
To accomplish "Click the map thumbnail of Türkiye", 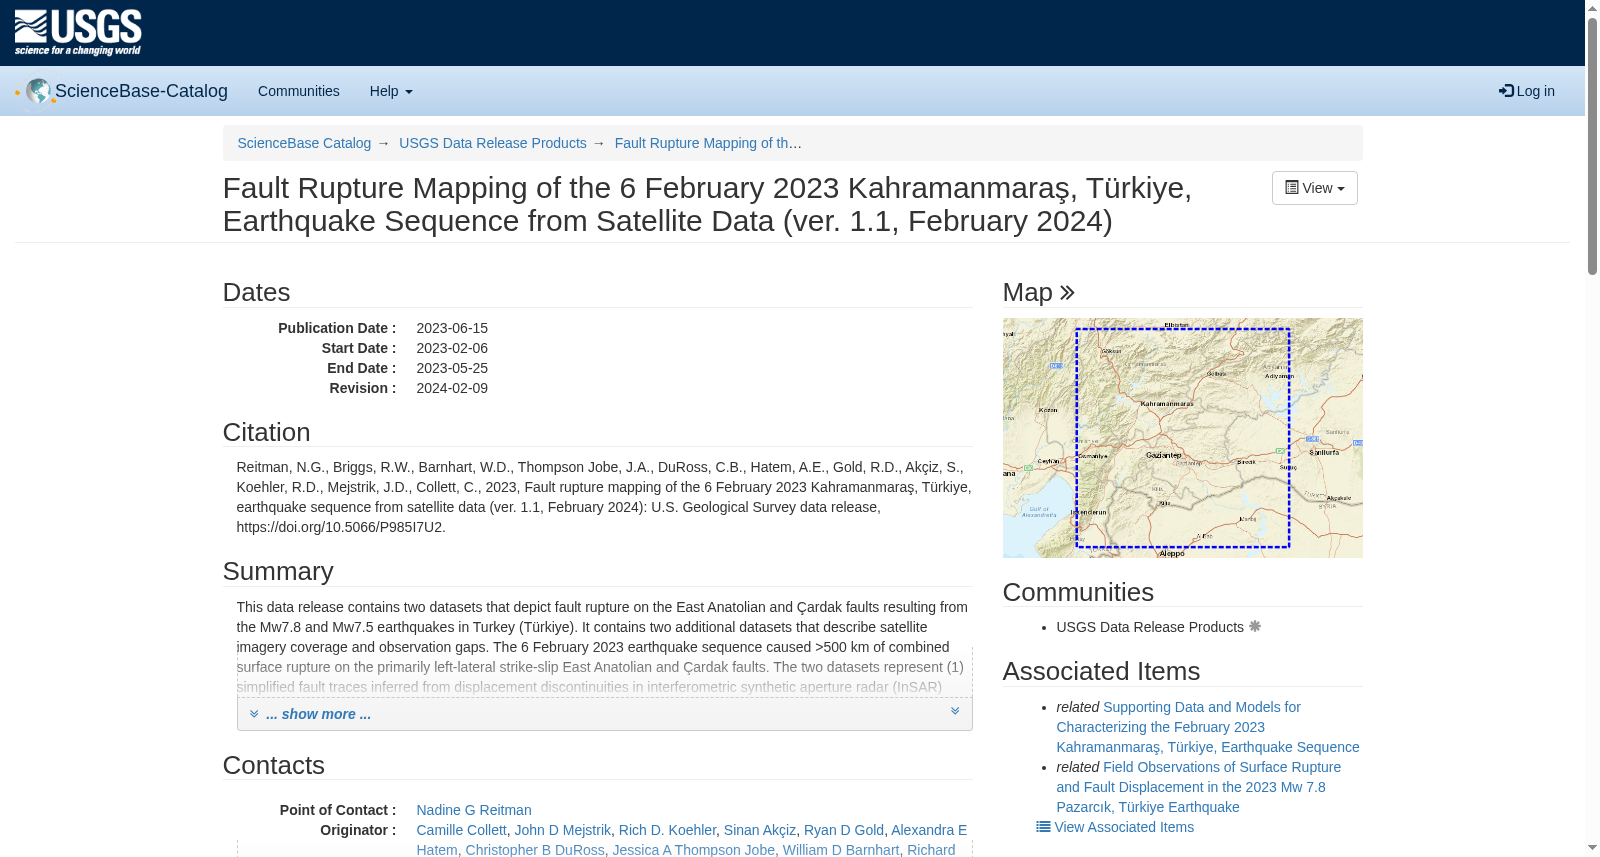I will [x=1182, y=438].
